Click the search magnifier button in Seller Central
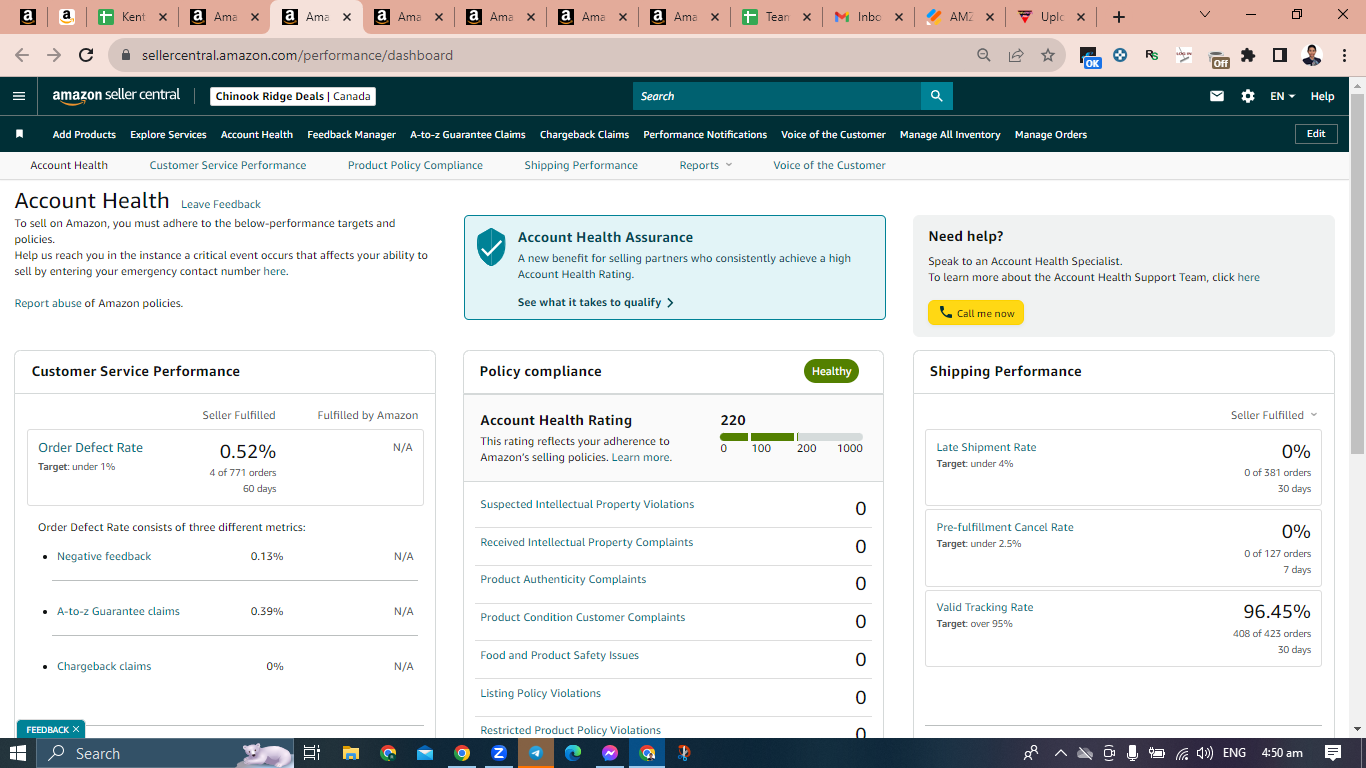Screen dimensions: 1366x768 [x=936, y=96]
